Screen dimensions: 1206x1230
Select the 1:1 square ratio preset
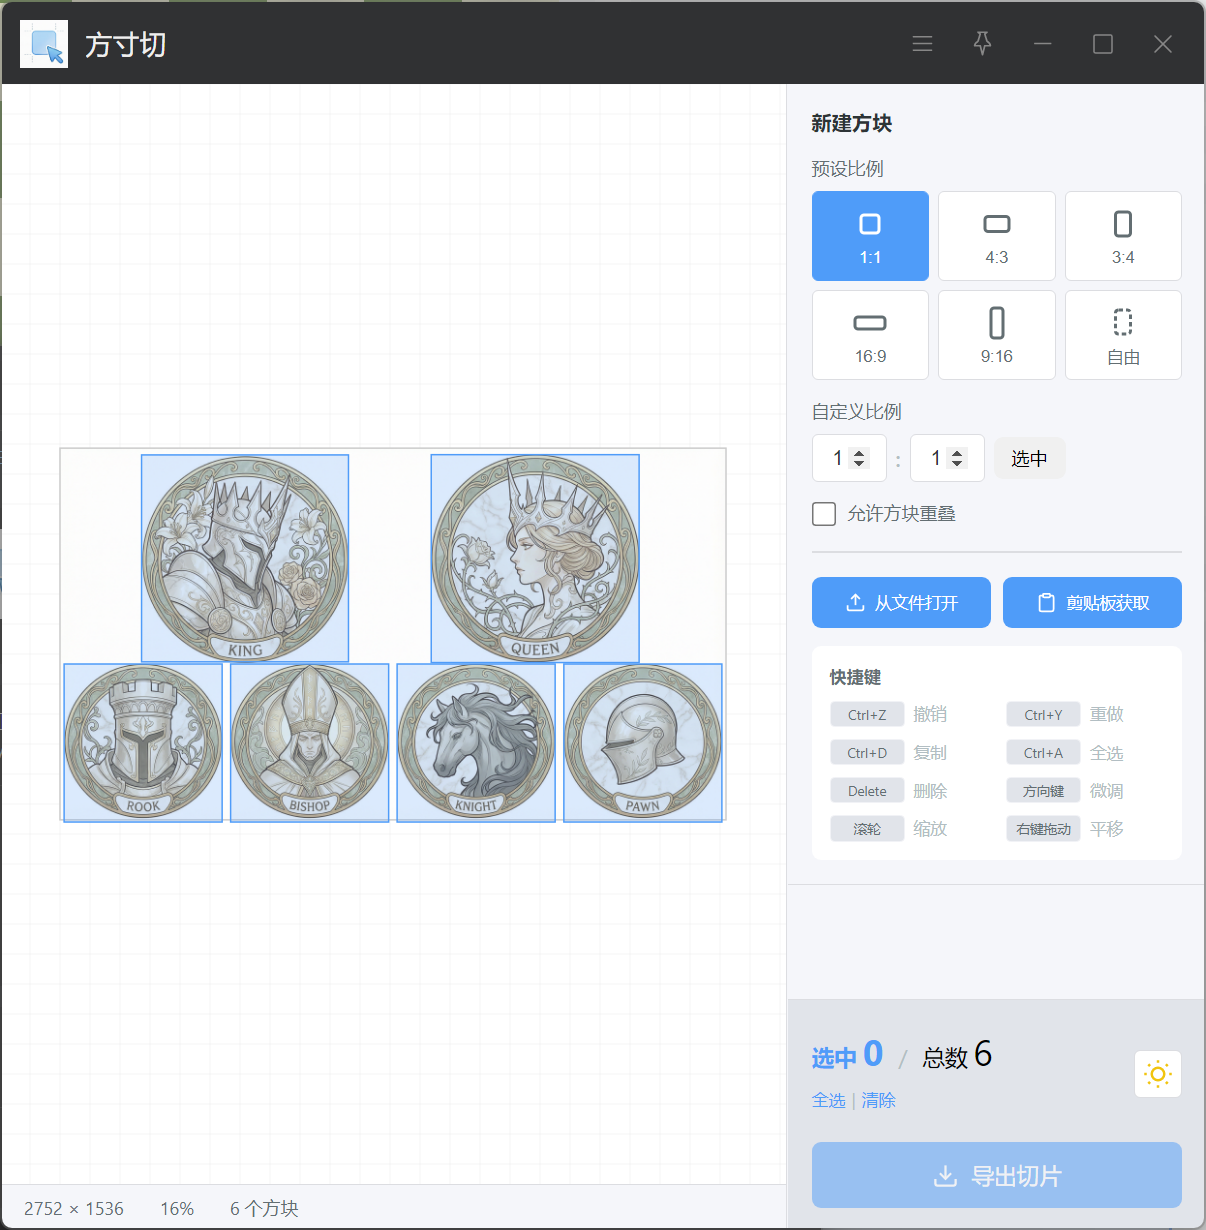tap(870, 236)
